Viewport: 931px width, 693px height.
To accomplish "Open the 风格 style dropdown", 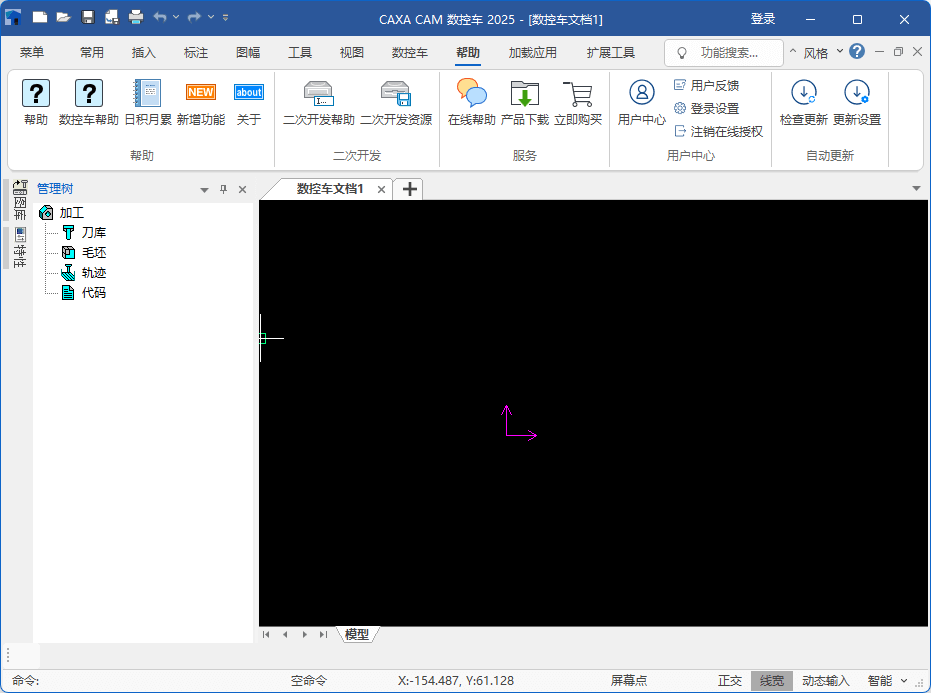I will tap(816, 53).
